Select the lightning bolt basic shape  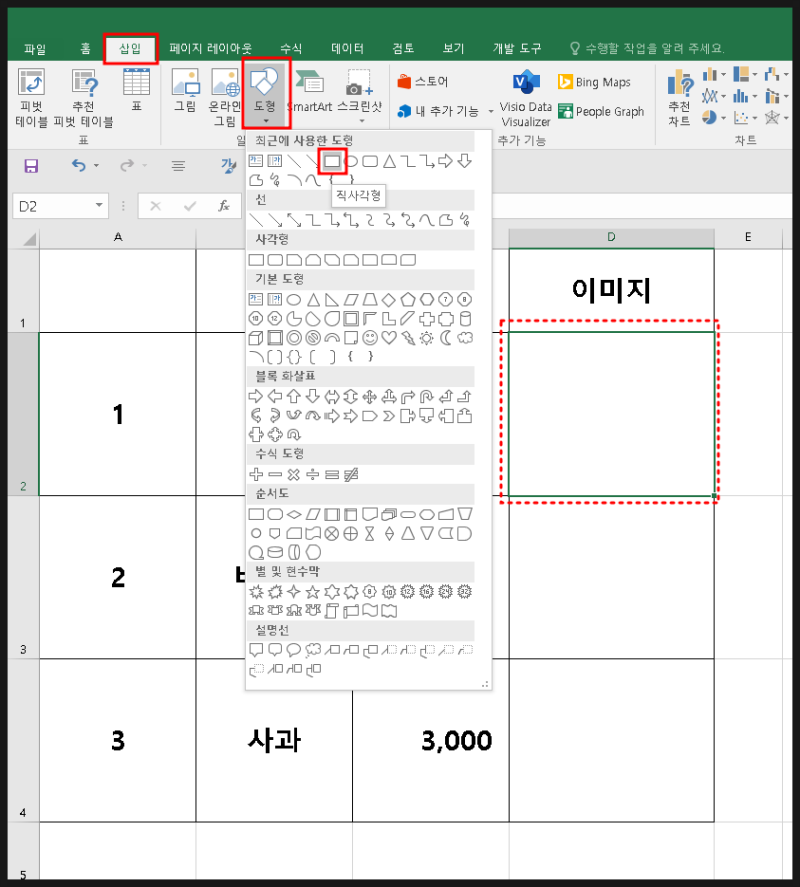coord(408,337)
